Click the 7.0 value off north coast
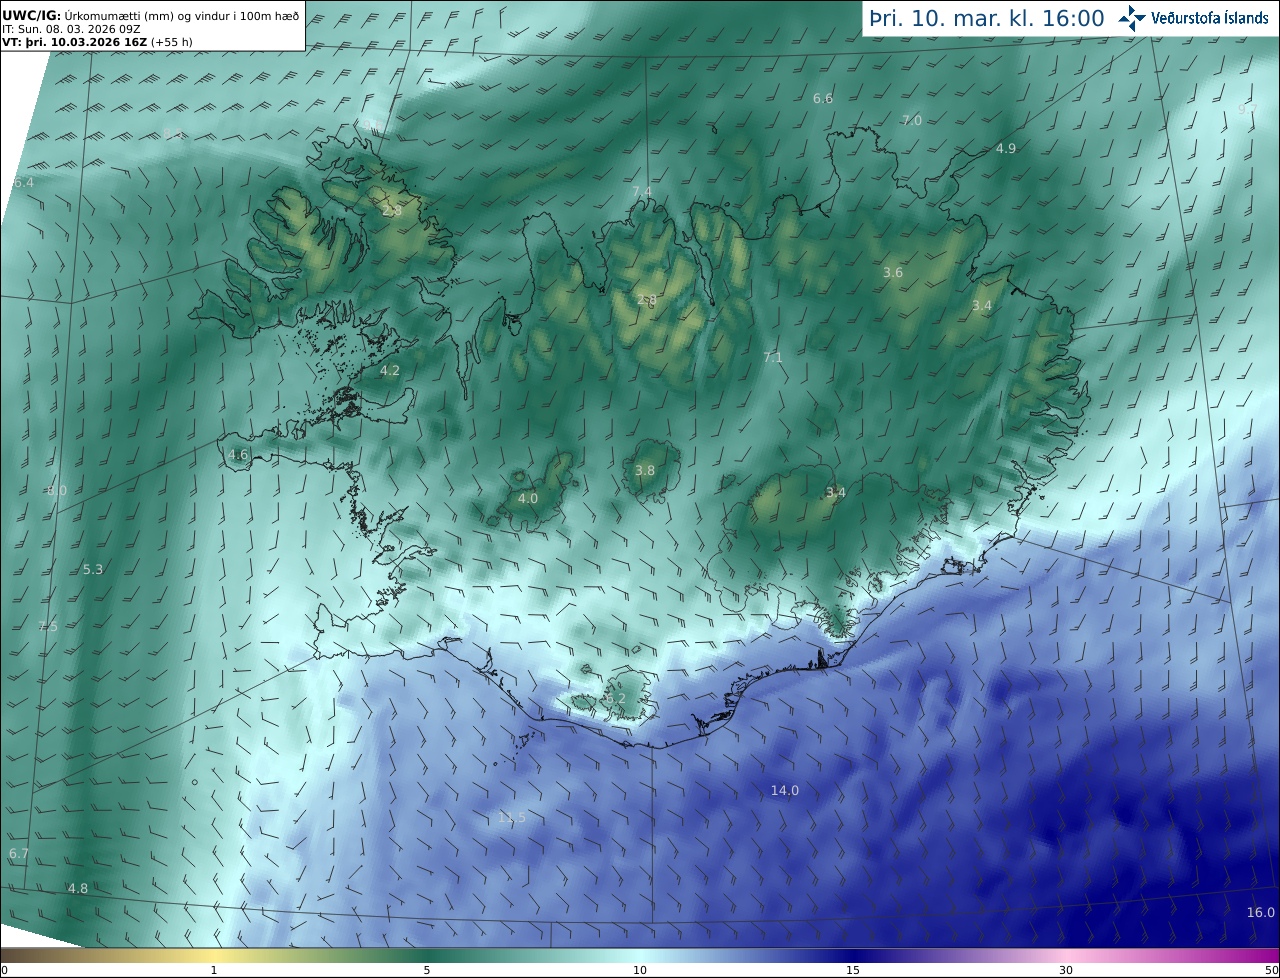This screenshot has width=1280, height=978. coord(912,120)
